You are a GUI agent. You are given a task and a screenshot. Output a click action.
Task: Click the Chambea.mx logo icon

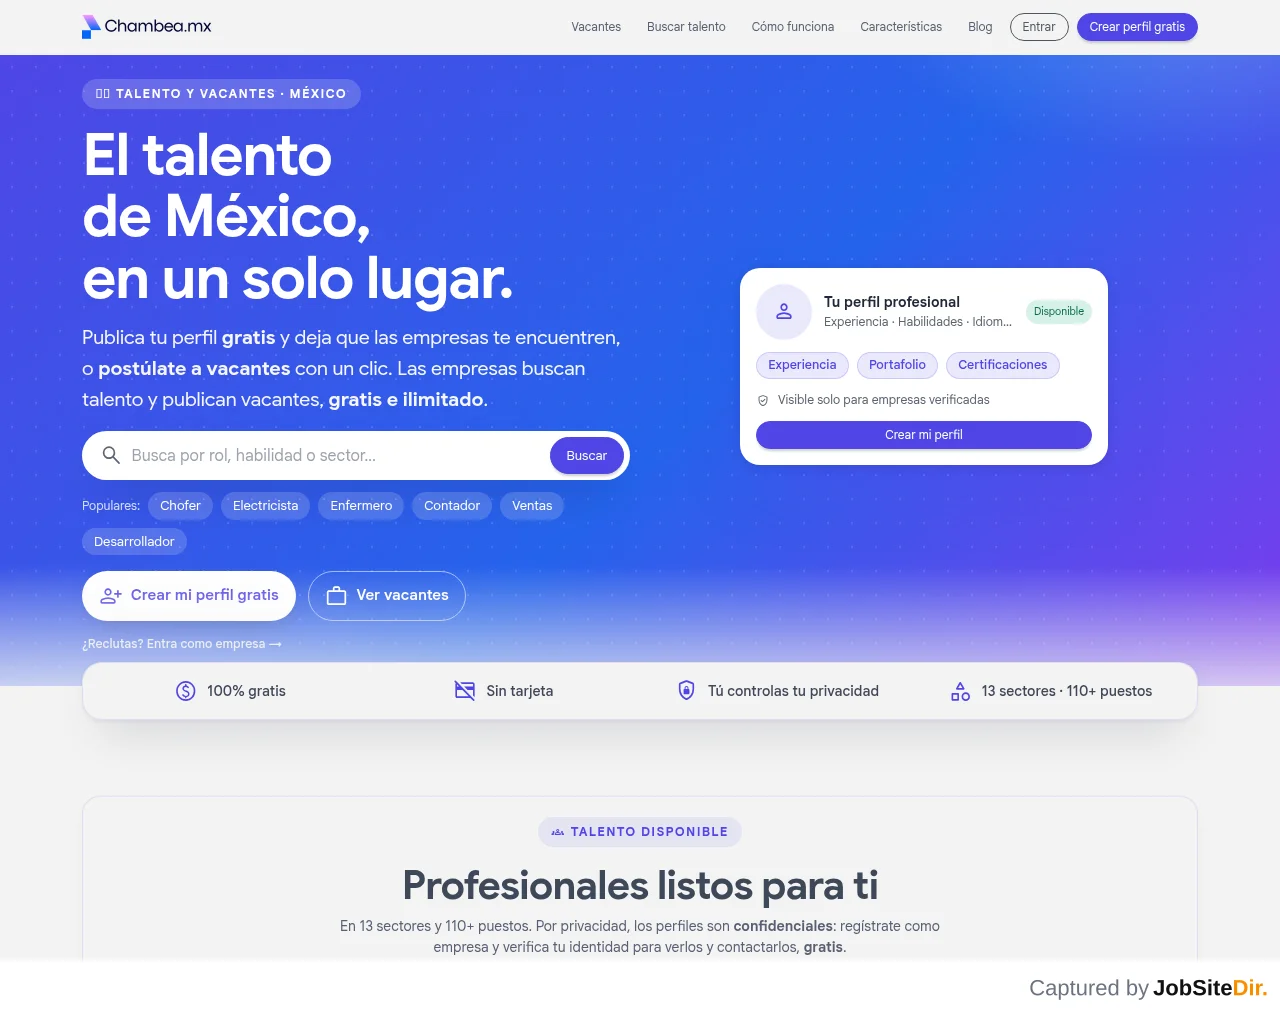click(91, 27)
